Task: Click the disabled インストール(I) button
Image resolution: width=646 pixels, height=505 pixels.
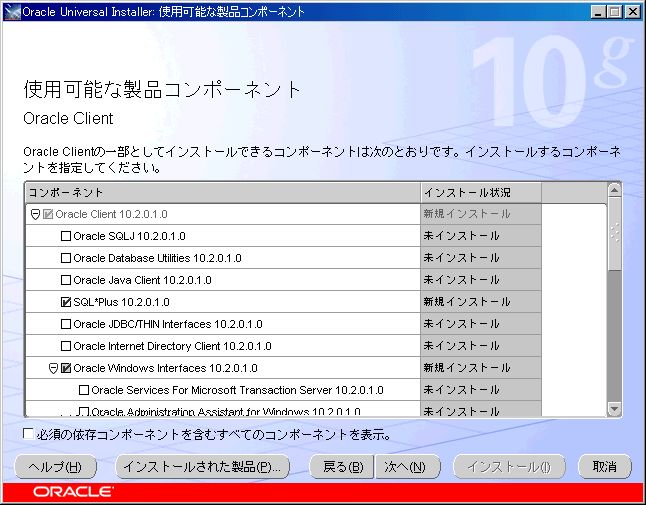Action: 509,467
